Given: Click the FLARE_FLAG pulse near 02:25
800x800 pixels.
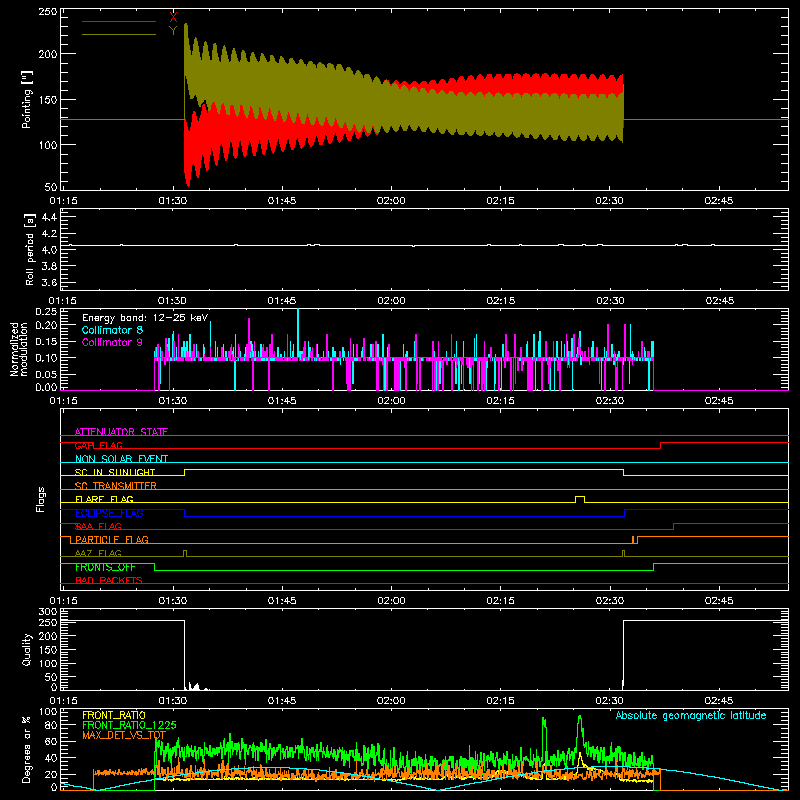Looking at the screenshot, I should (580, 499).
